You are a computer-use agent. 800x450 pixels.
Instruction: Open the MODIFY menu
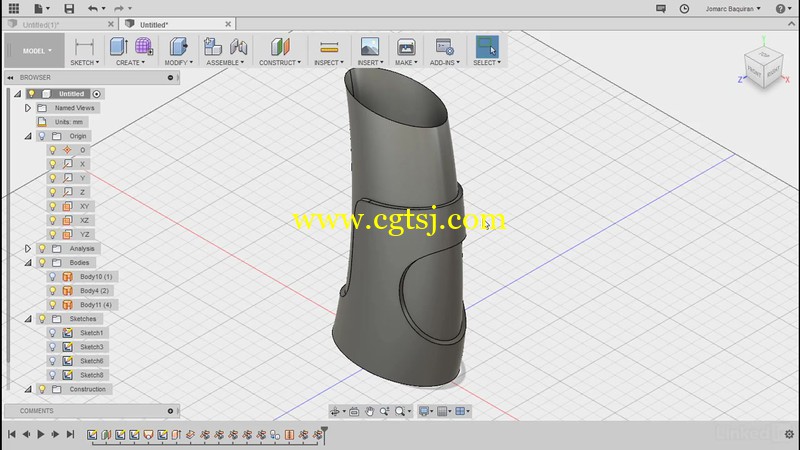click(x=179, y=63)
